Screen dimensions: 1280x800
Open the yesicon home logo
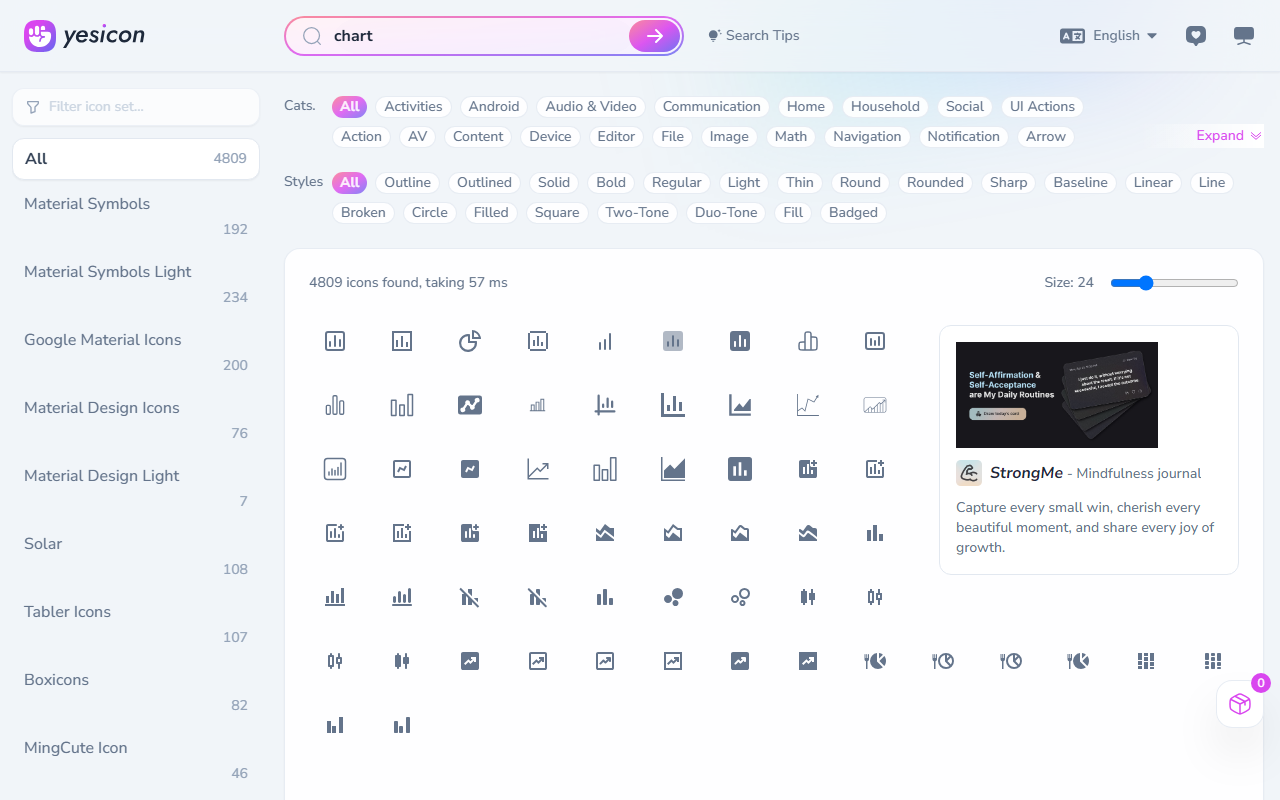tap(85, 36)
